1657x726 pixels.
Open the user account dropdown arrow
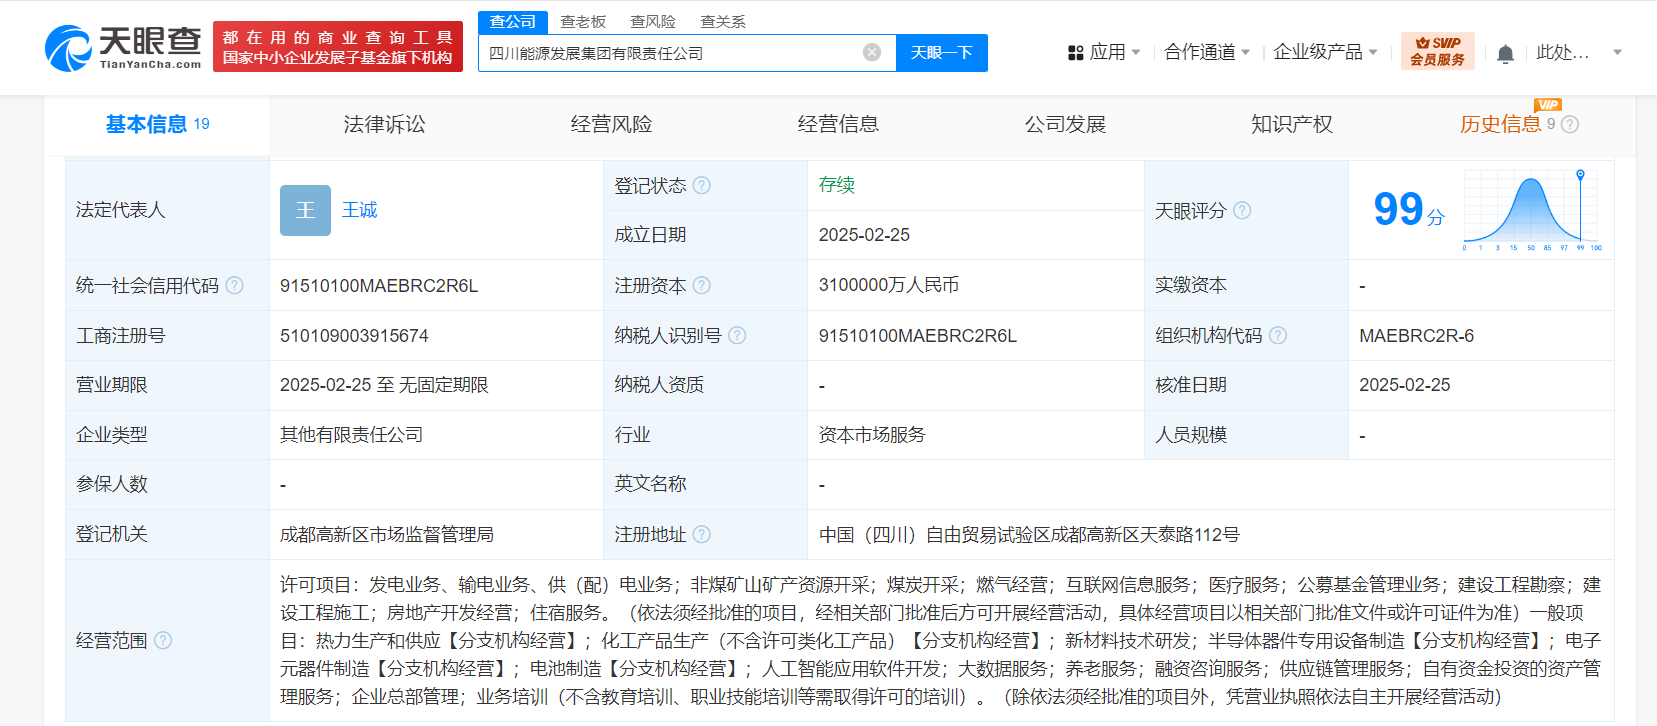[x=1617, y=52]
